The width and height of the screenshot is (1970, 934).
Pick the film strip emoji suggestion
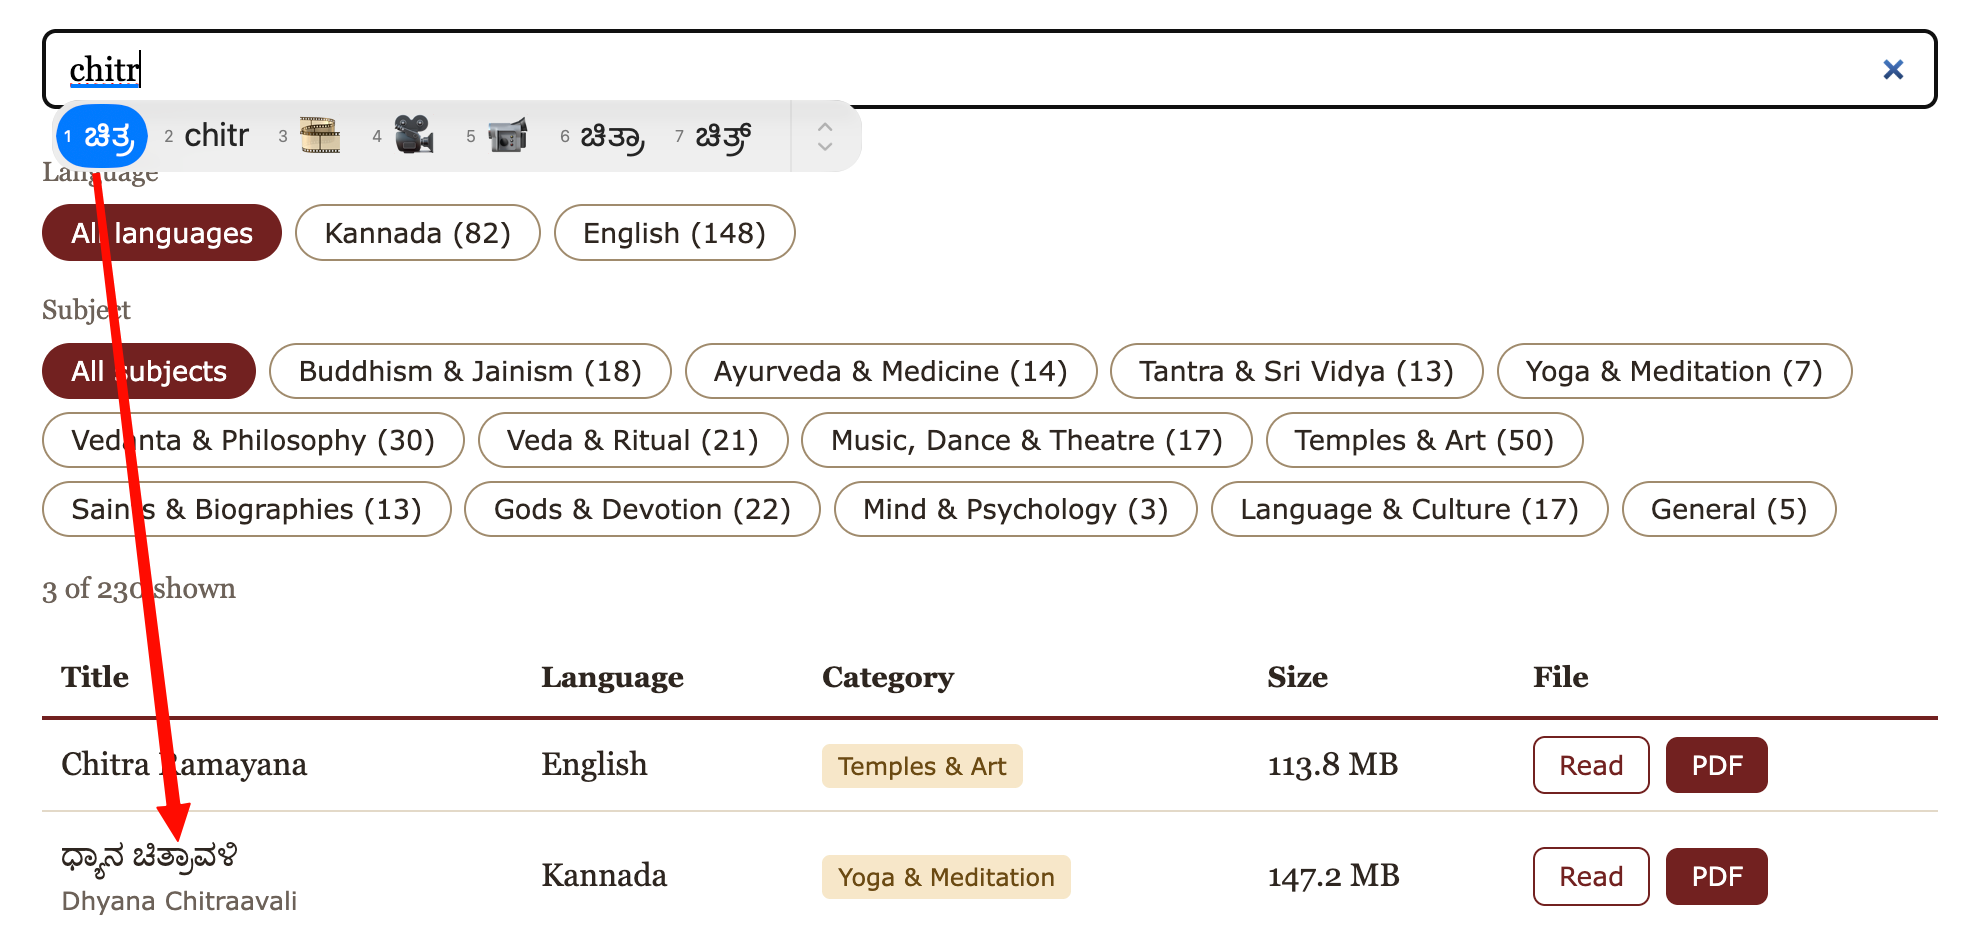[x=312, y=136]
